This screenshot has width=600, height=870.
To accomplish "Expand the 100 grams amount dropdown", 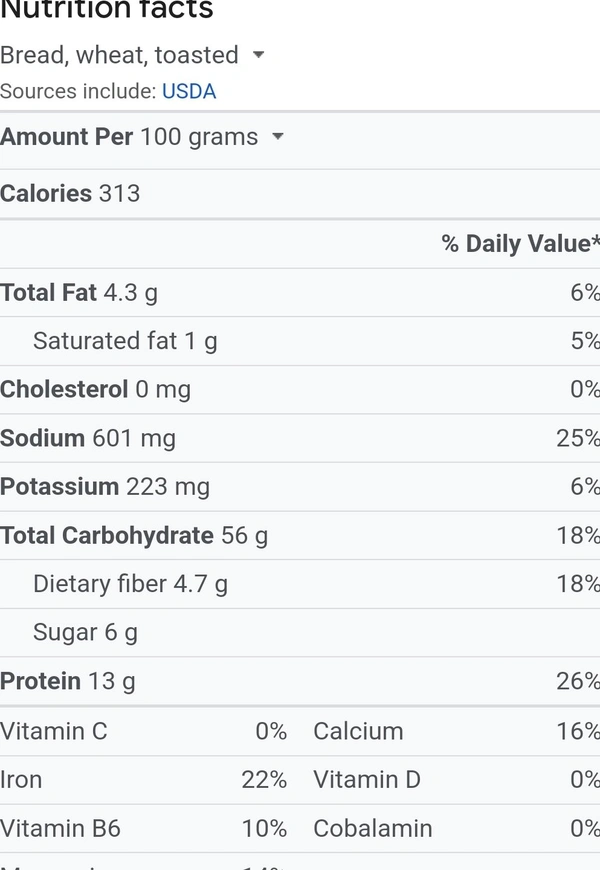I will click(x=278, y=137).
